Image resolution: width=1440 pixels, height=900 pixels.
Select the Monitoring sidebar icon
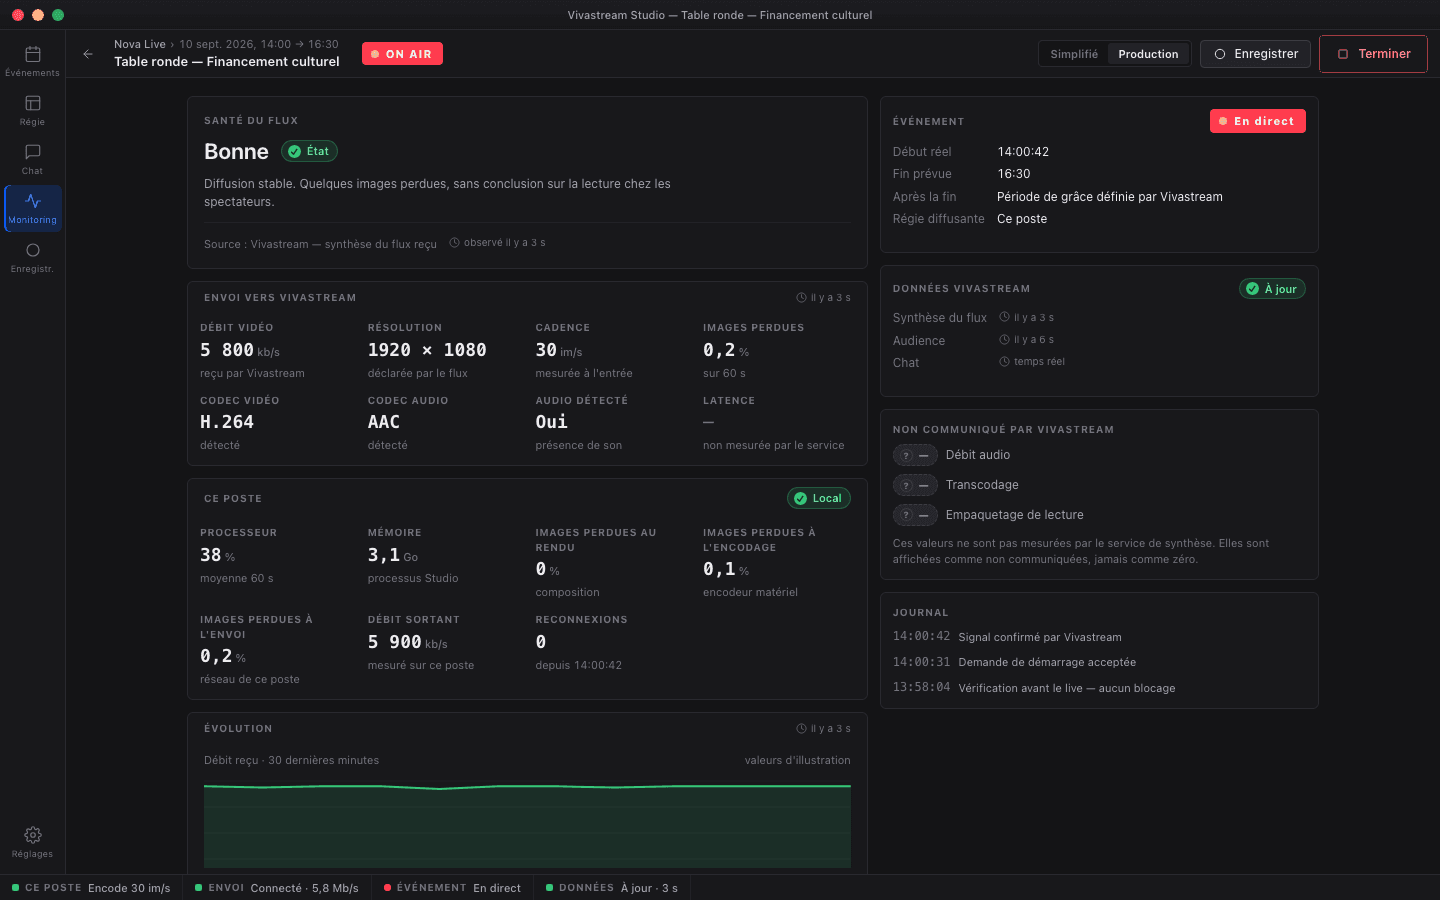point(32,208)
